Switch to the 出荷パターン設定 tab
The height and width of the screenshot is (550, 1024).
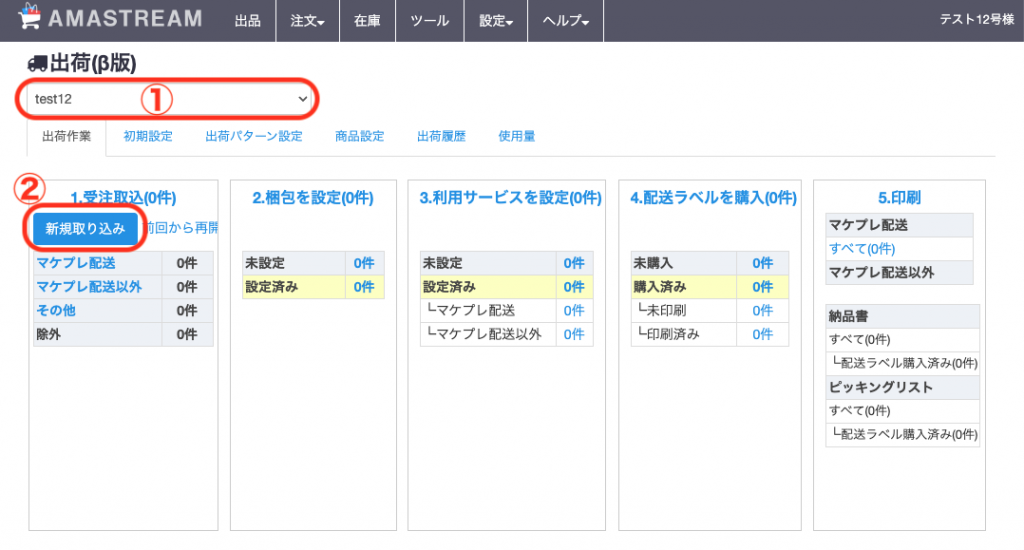pos(254,137)
